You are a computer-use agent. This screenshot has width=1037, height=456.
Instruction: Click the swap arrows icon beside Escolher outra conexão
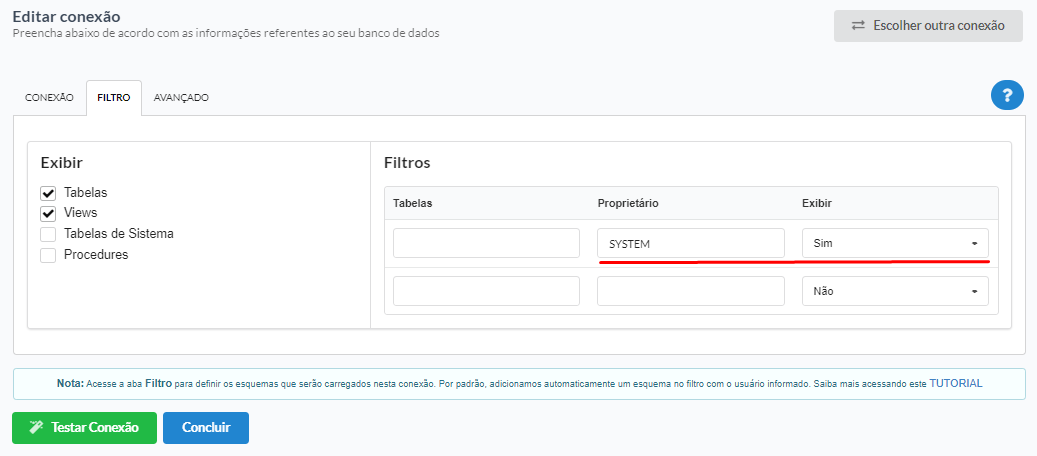pyautogui.click(x=858, y=26)
